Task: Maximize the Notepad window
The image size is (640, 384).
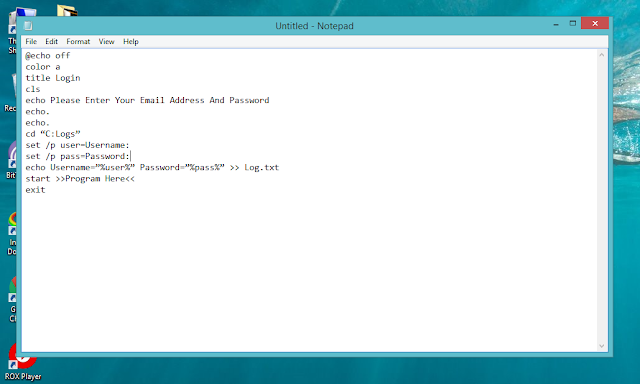Action: click(x=573, y=24)
